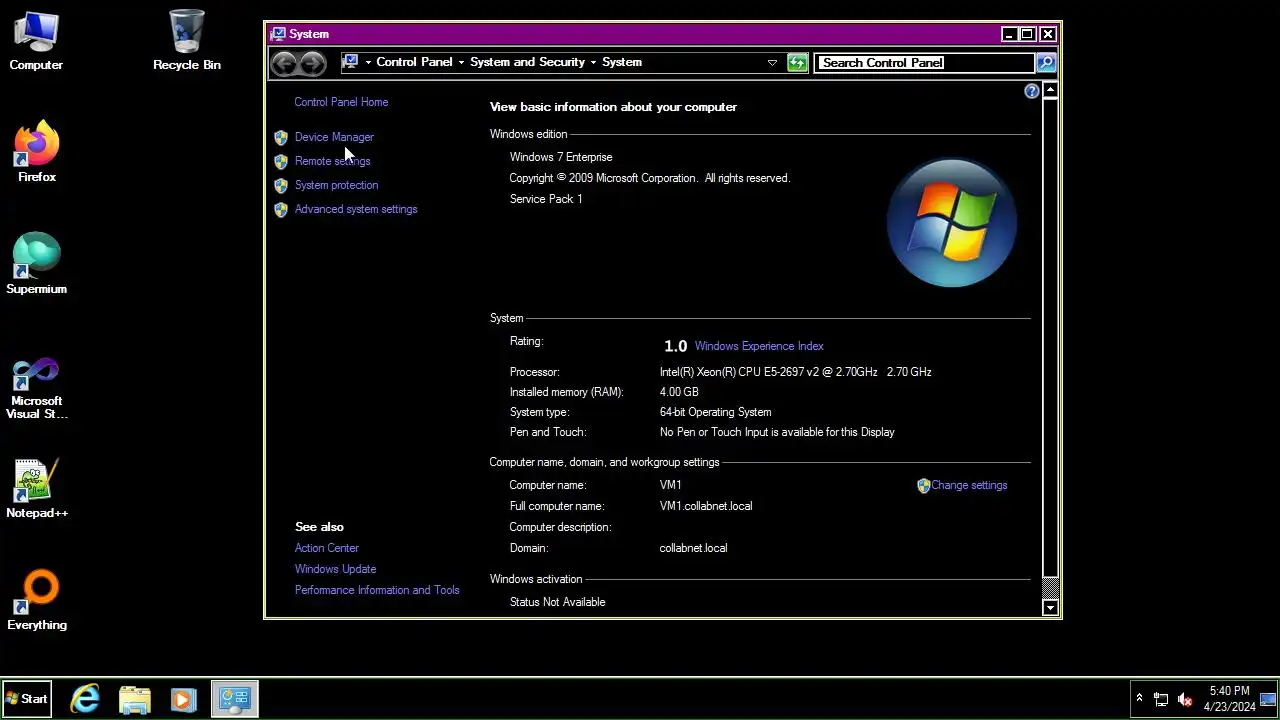This screenshot has width=1280, height=720.
Task: Click Change settings for computer name
Action: [969, 485]
